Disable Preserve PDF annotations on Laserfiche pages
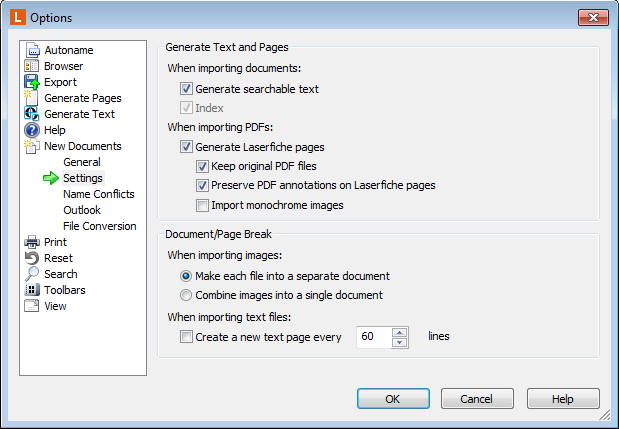The height and width of the screenshot is (429, 619). coord(202,185)
